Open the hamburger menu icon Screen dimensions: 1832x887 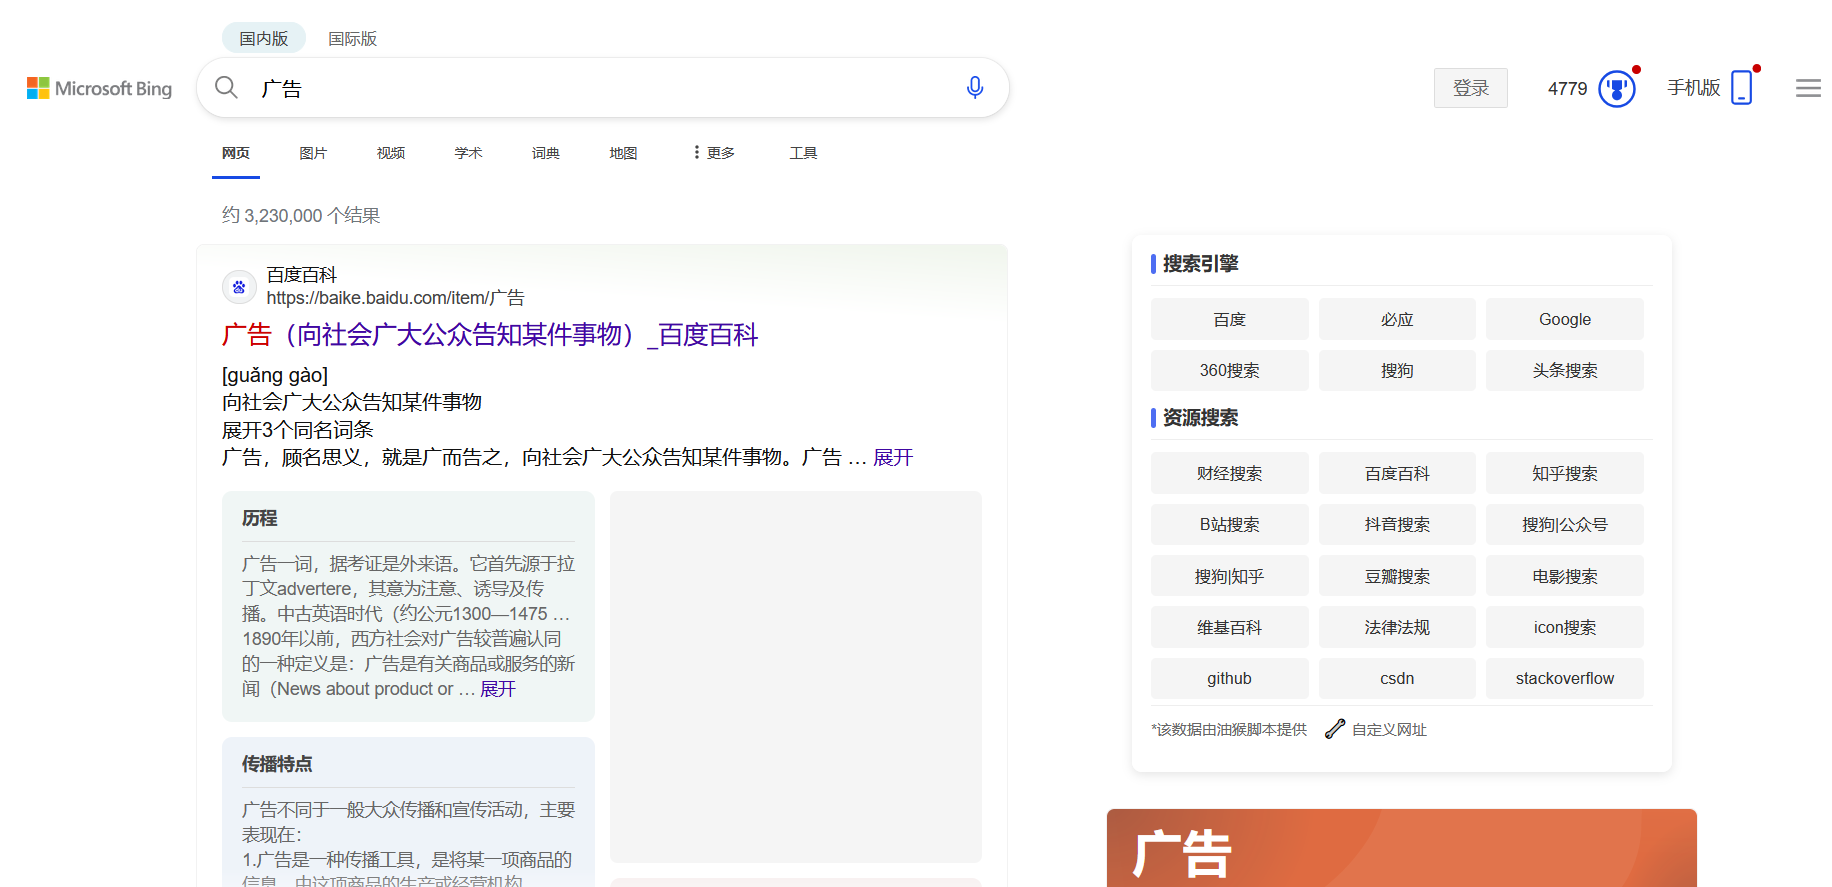coord(1808,88)
